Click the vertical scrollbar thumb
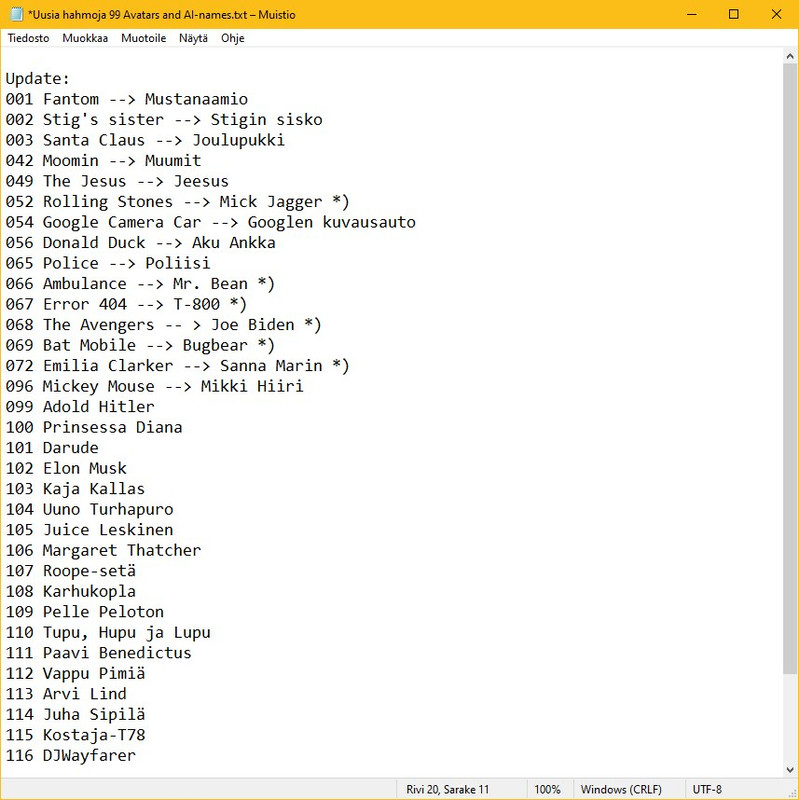 pyautogui.click(x=790, y=370)
